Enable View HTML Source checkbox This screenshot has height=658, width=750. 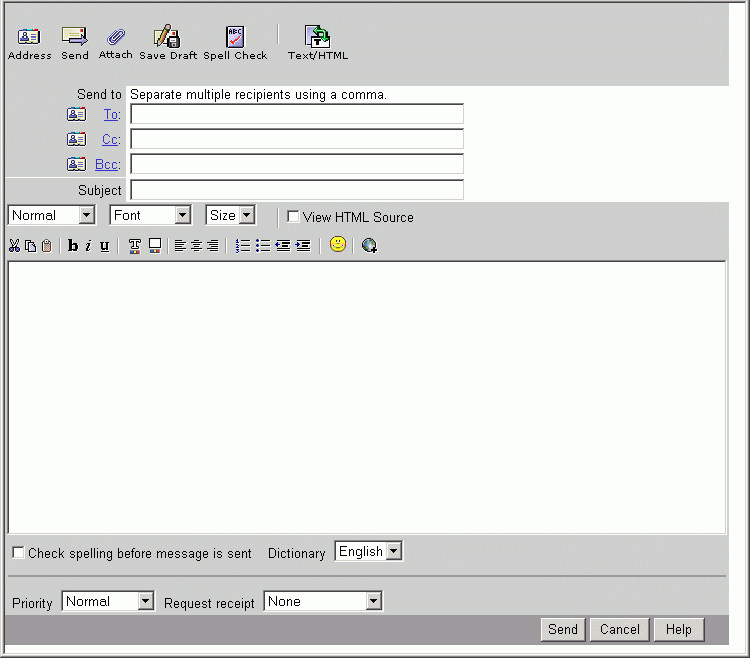click(x=293, y=217)
